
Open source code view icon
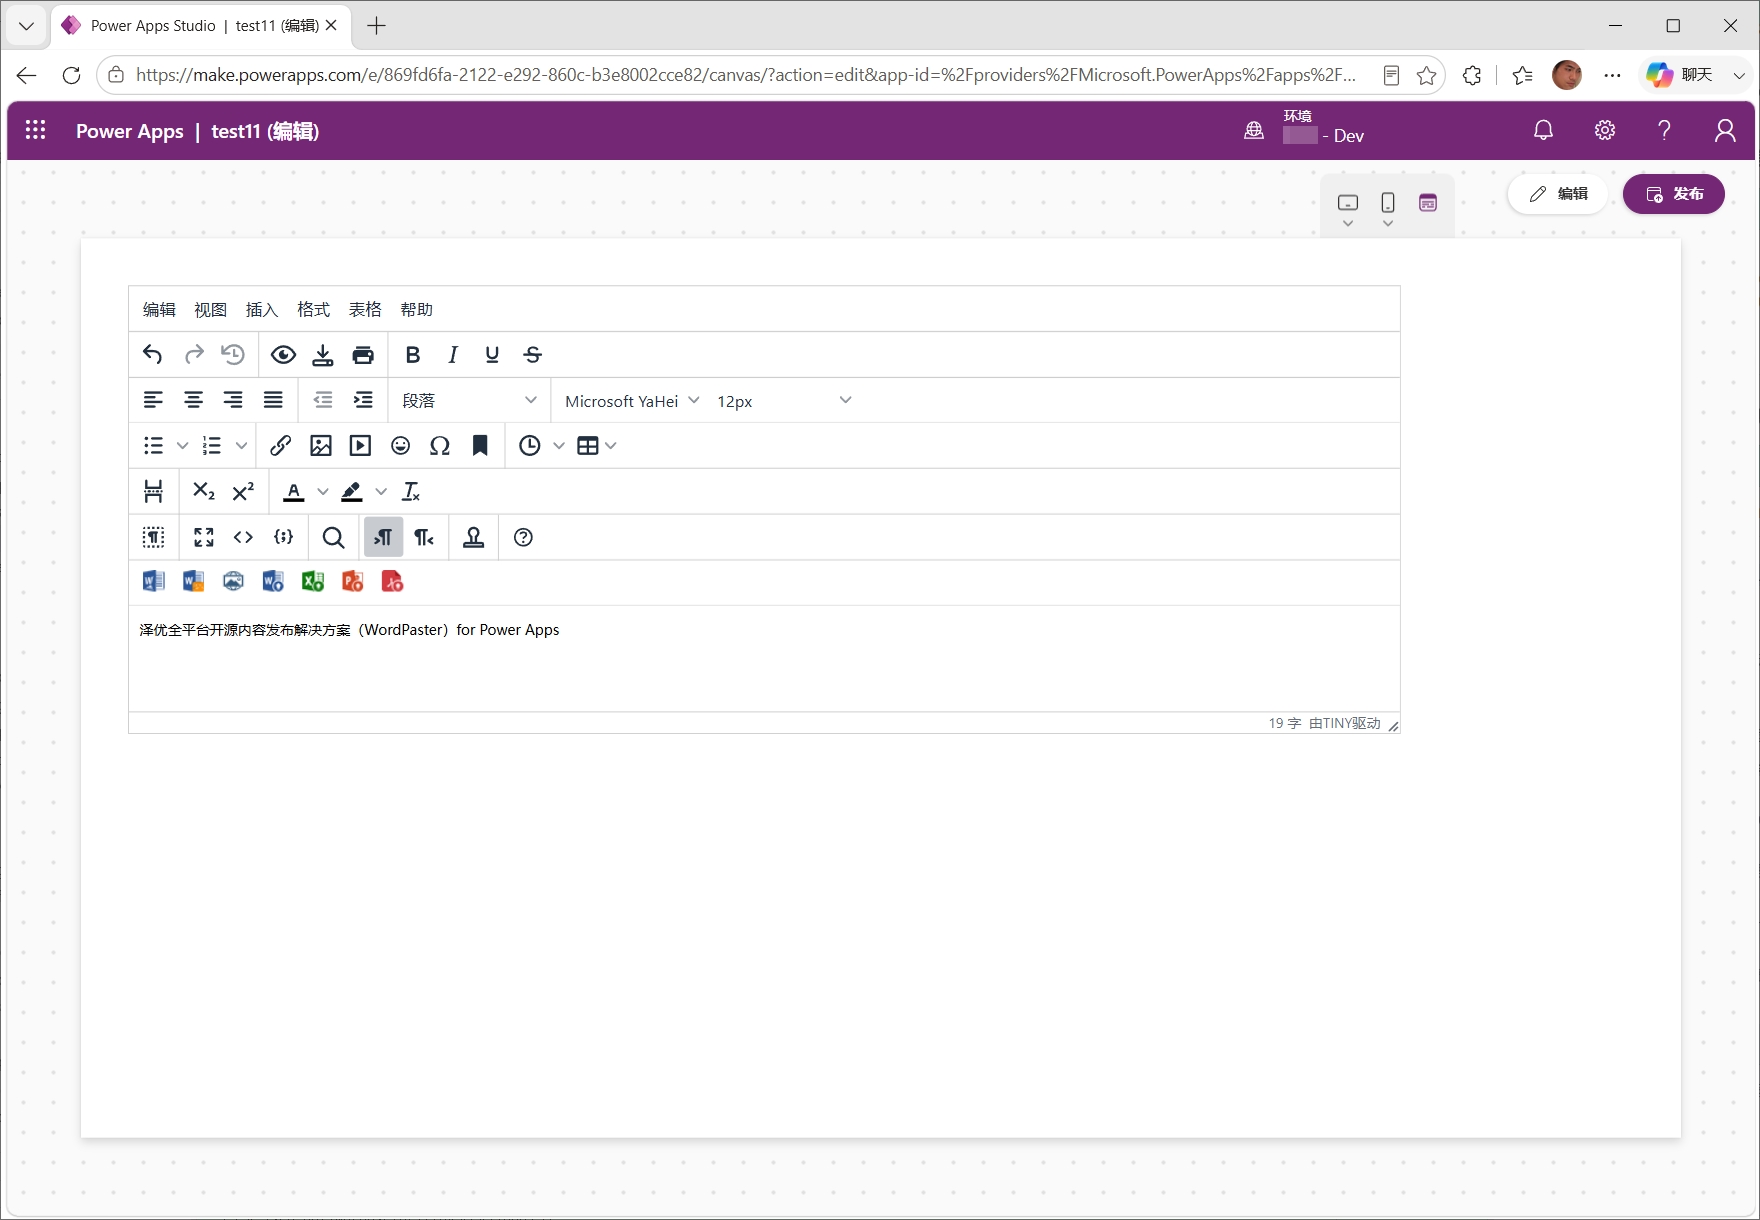pyautogui.click(x=243, y=538)
